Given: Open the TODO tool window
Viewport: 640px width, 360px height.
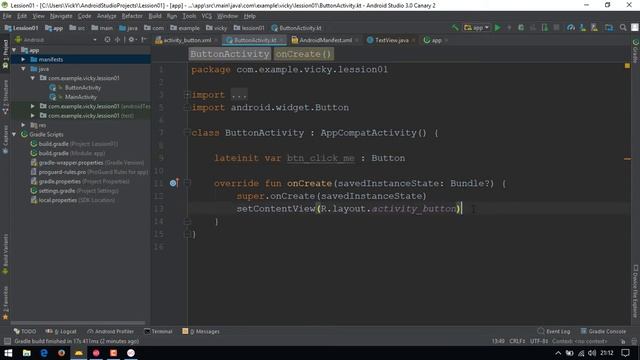Looking at the screenshot, I should point(24,331).
